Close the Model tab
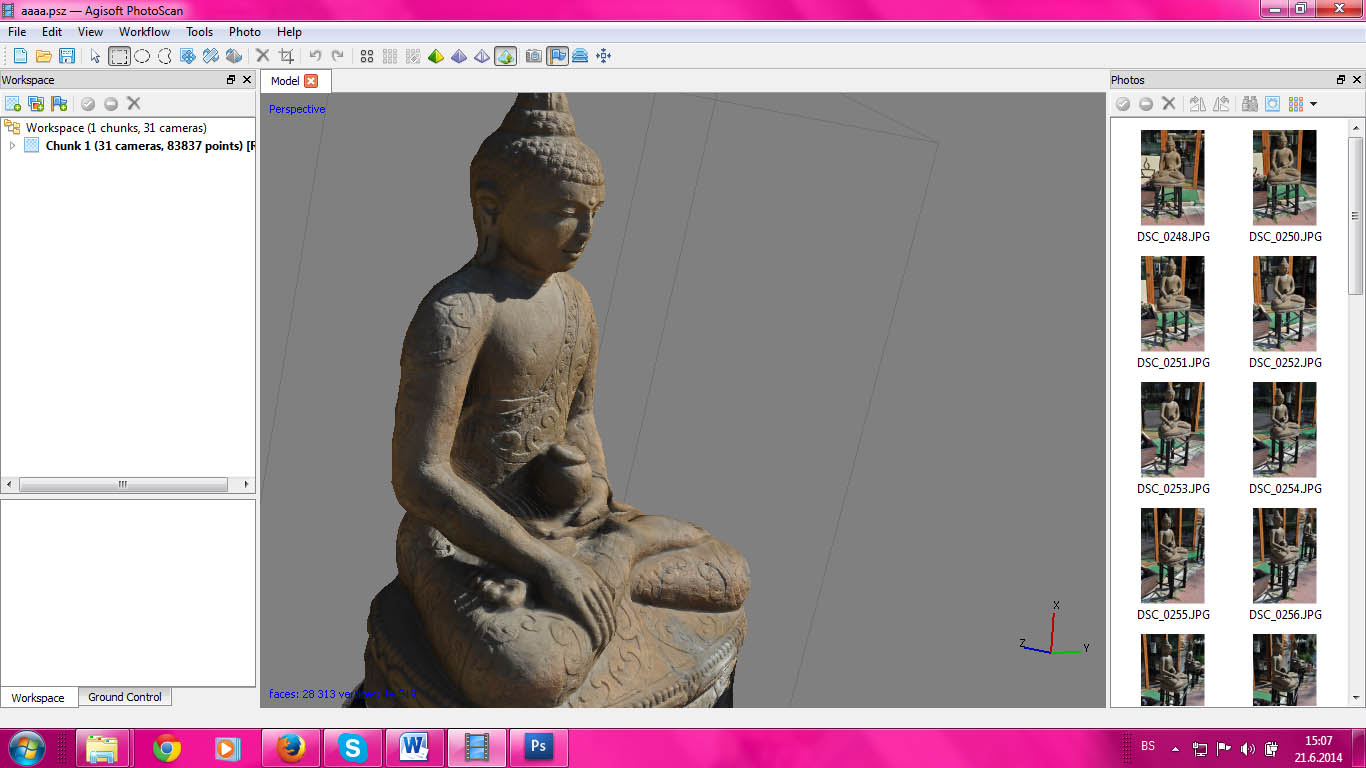Screen dimensions: 1366x768 (x=311, y=81)
